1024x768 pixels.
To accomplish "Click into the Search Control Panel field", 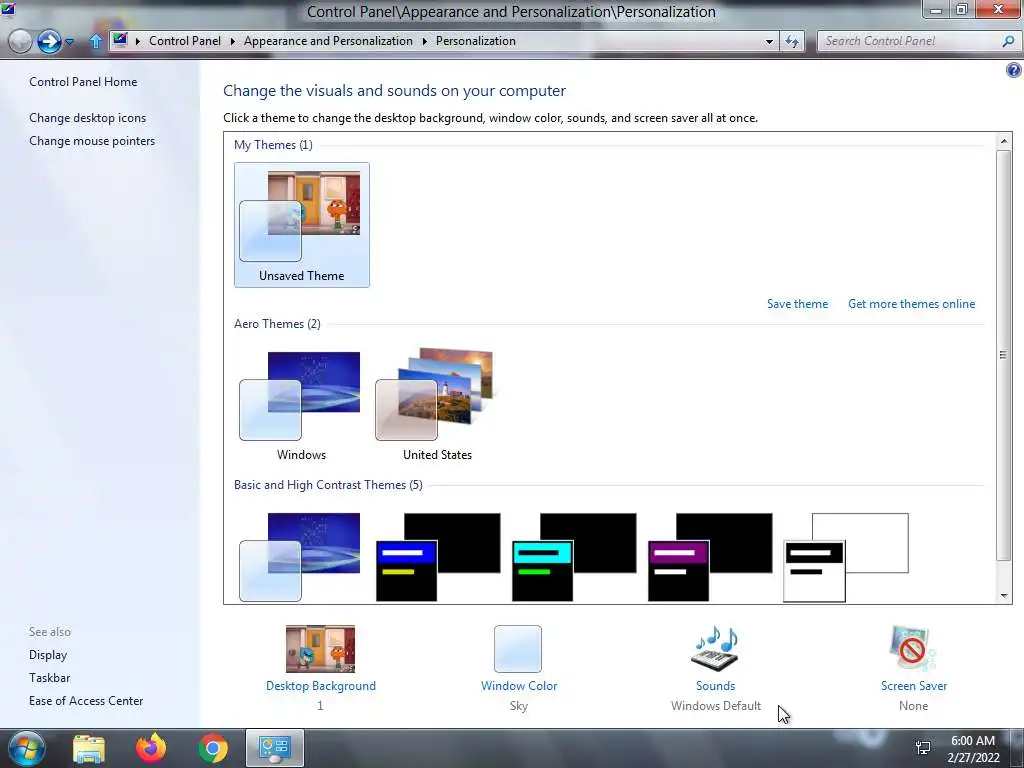I will pyautogui.click(x=910, y=41).
